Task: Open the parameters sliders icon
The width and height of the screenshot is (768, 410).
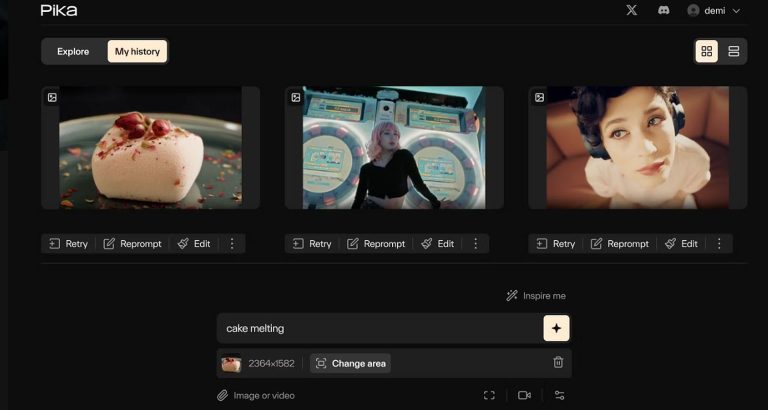Action: point(559,395)
